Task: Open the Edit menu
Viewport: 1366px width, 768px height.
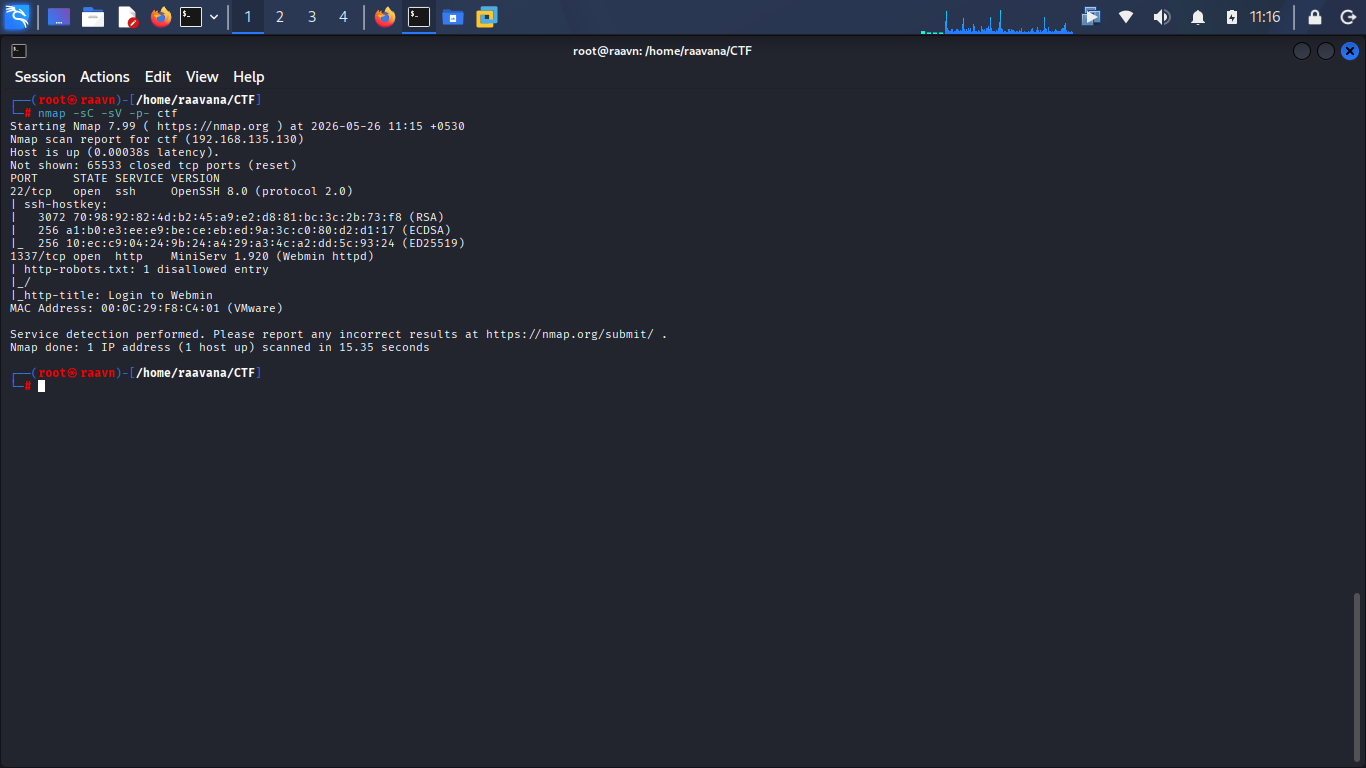Action: coord(158,77)
